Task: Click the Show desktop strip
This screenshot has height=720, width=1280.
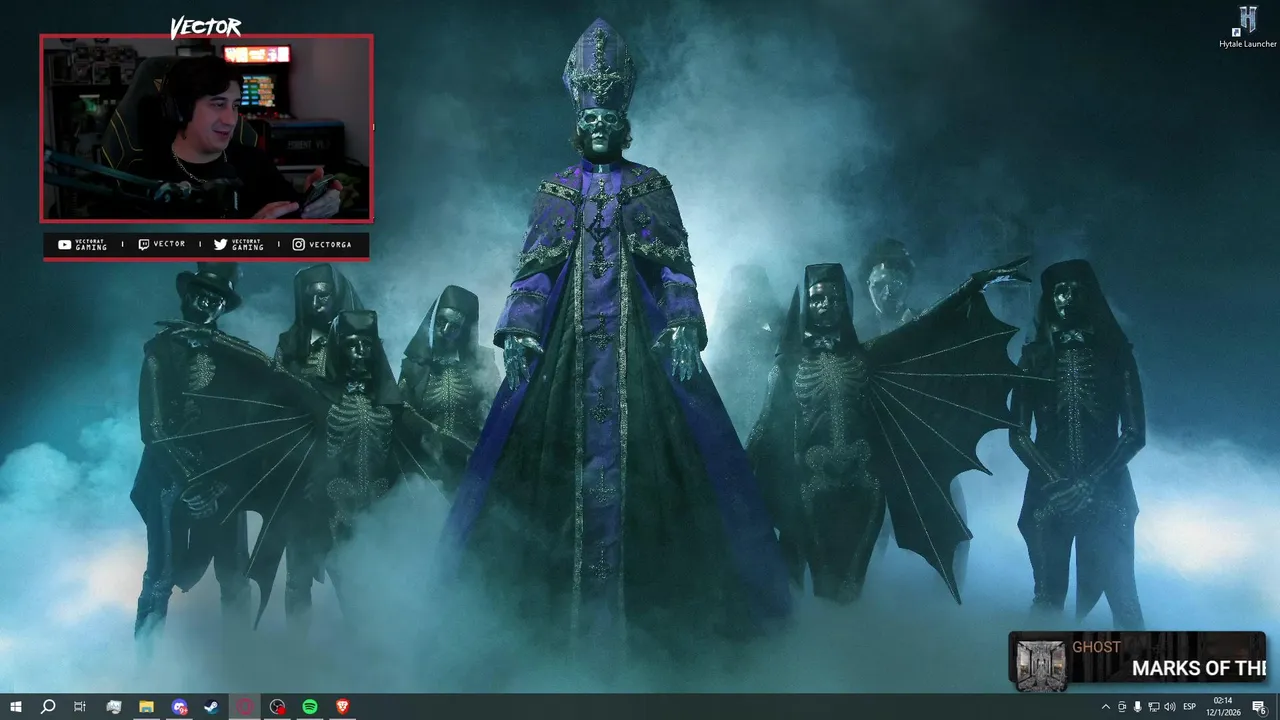Action: (1277, 707)
